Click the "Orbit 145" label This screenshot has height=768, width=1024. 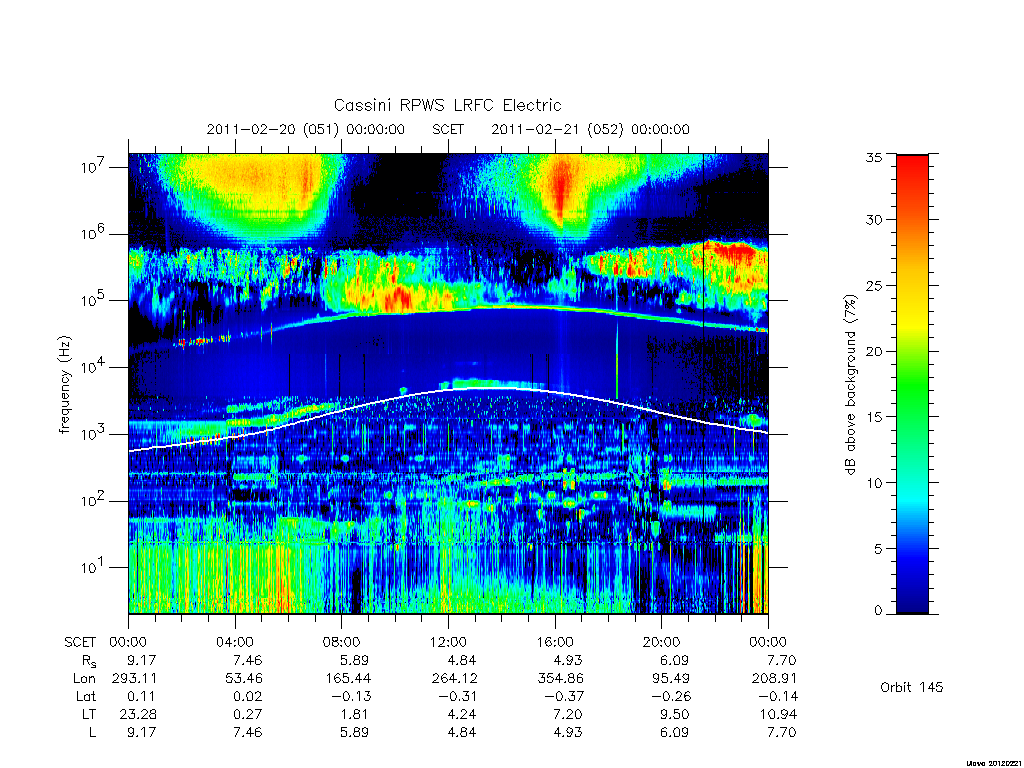[x=912, y=687]
